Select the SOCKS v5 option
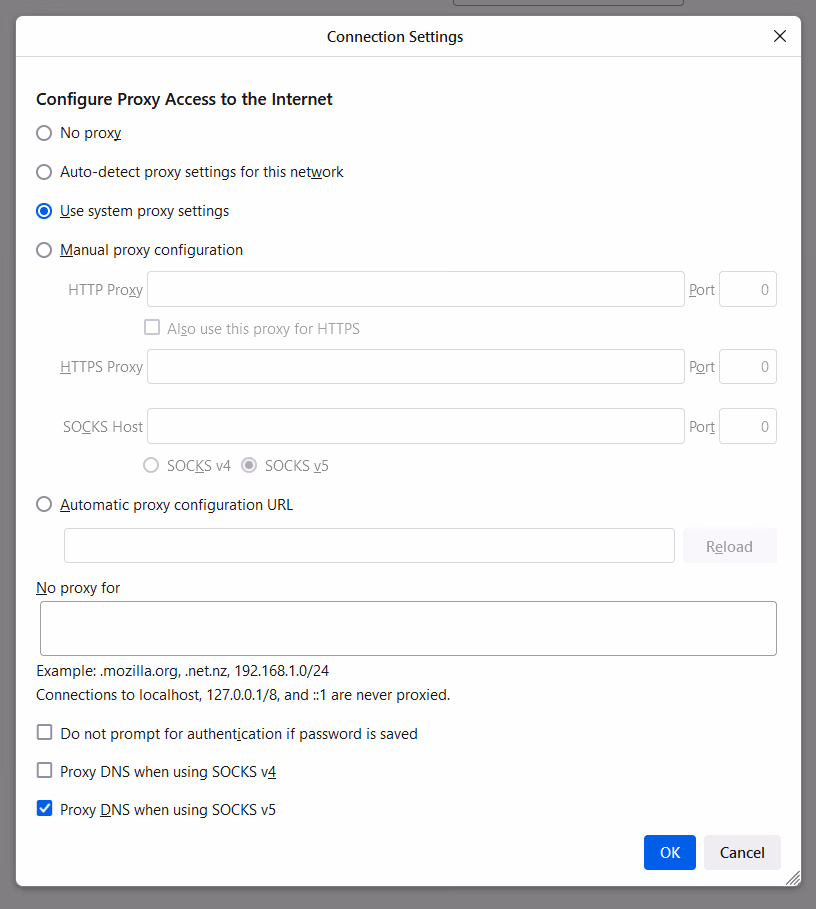Image resolution: width=816 pixels, height=909 pixels. point(248,465)
